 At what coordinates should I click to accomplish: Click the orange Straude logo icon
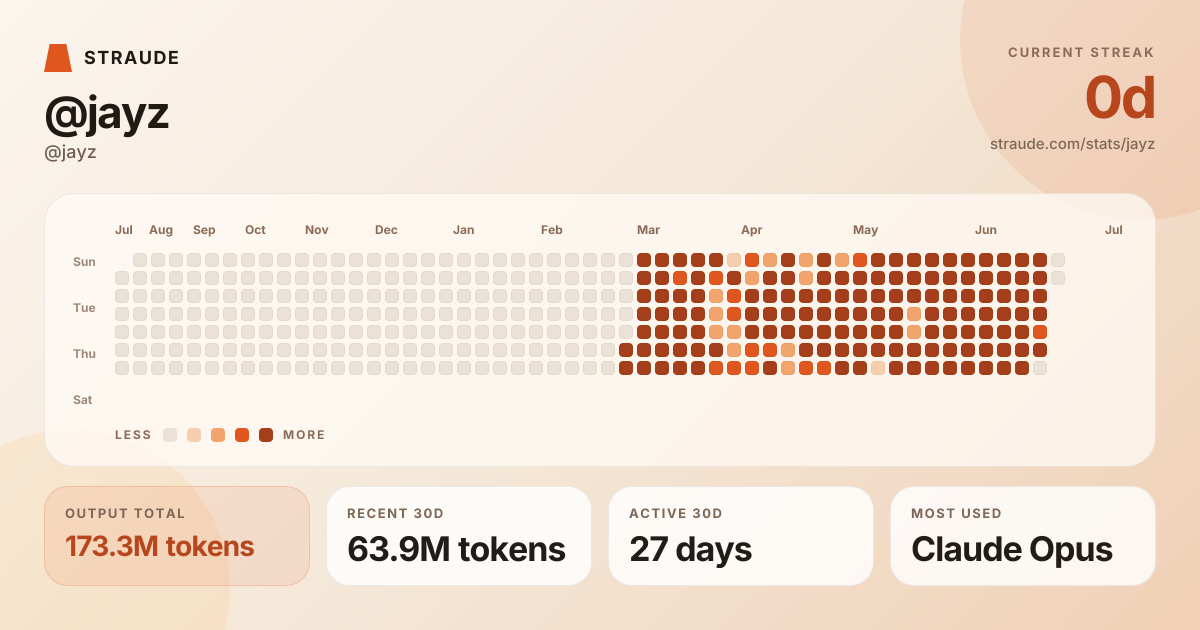58,58
